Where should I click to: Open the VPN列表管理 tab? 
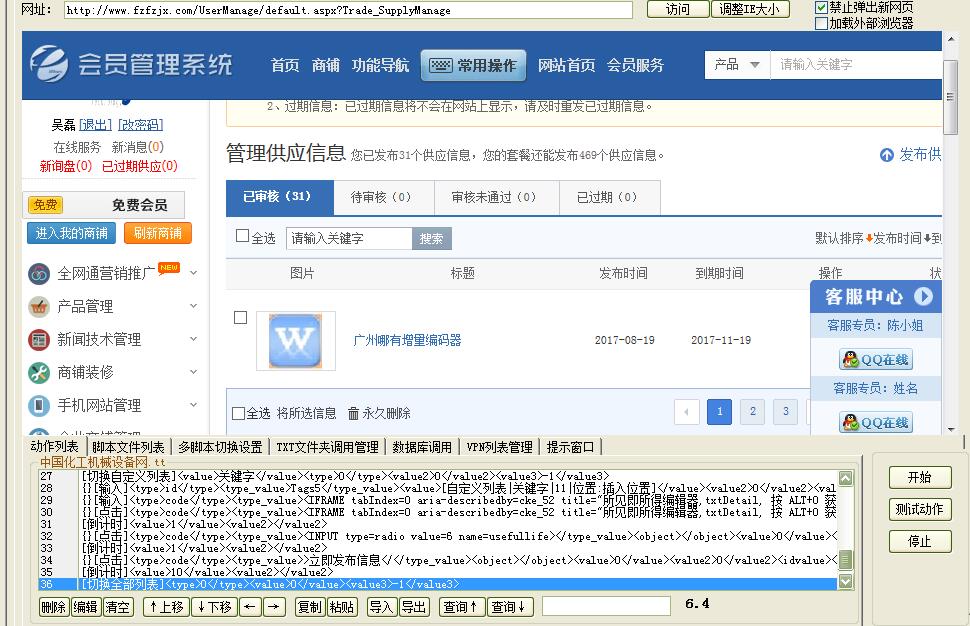click(x=500, y=447)
